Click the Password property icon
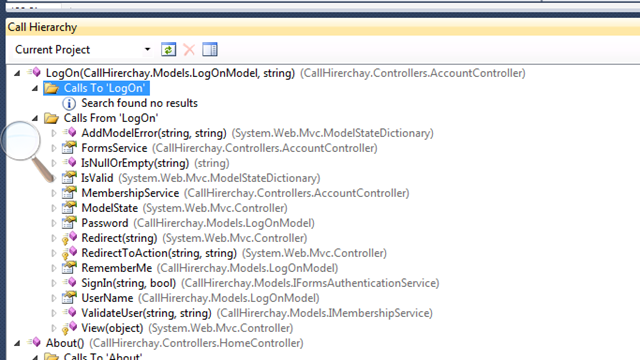 click(x=69, y=223)
